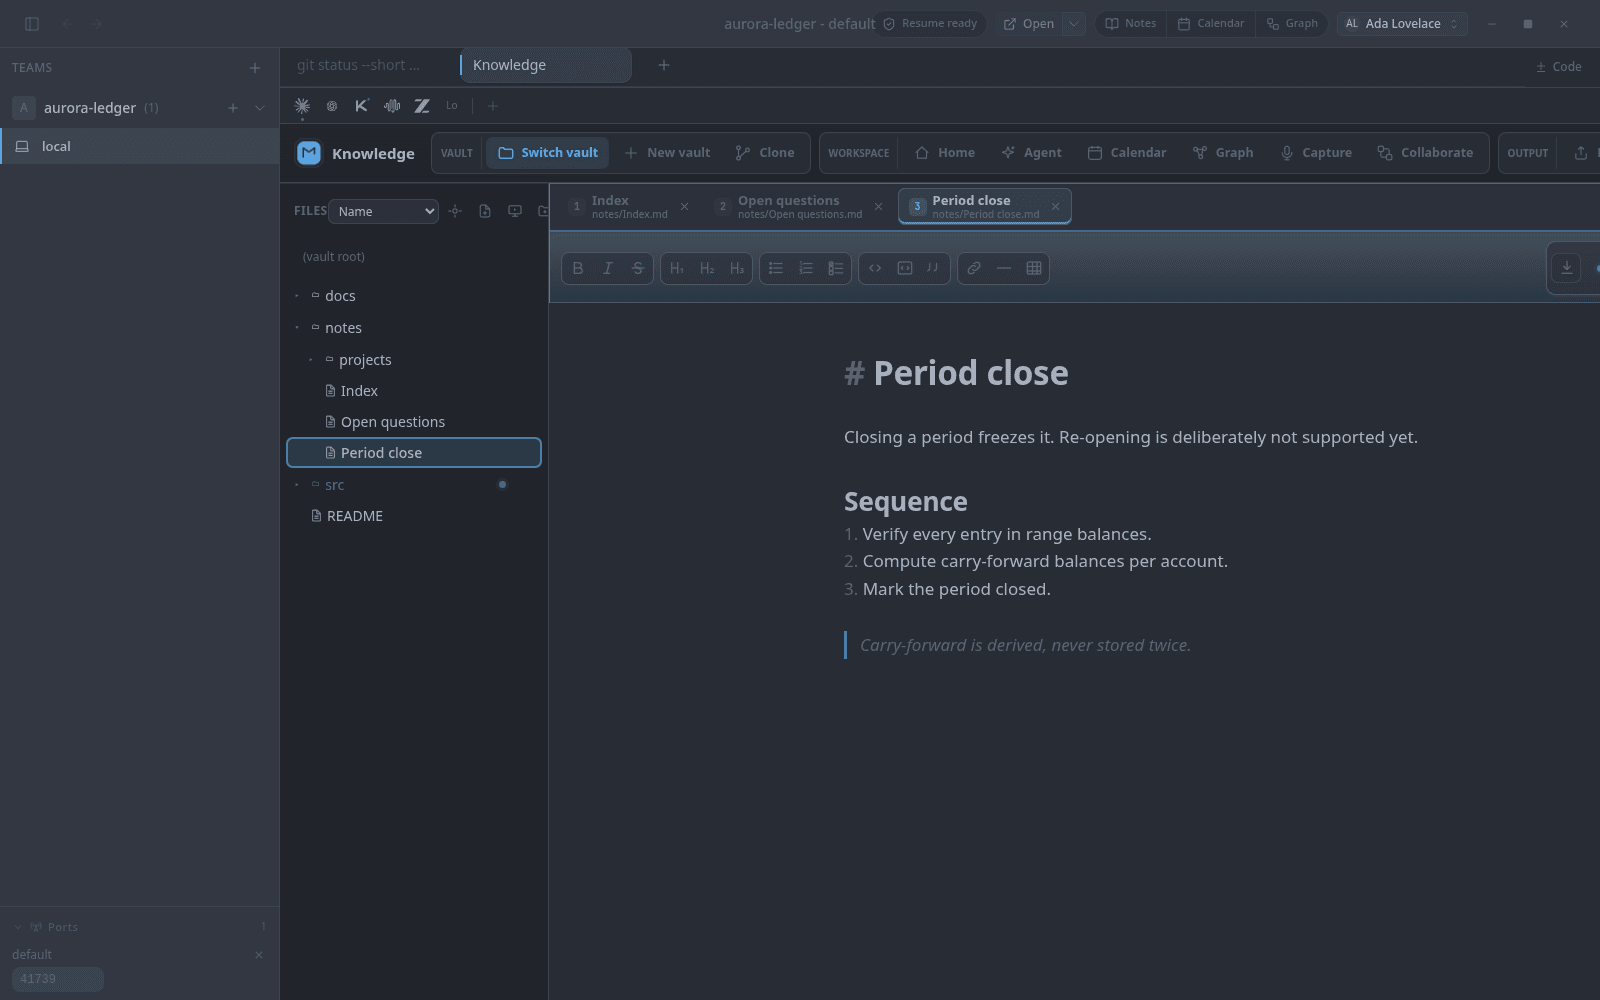The image size is (1600, 1000).
Task: Select the K agent icon
Action: point(362,106)
